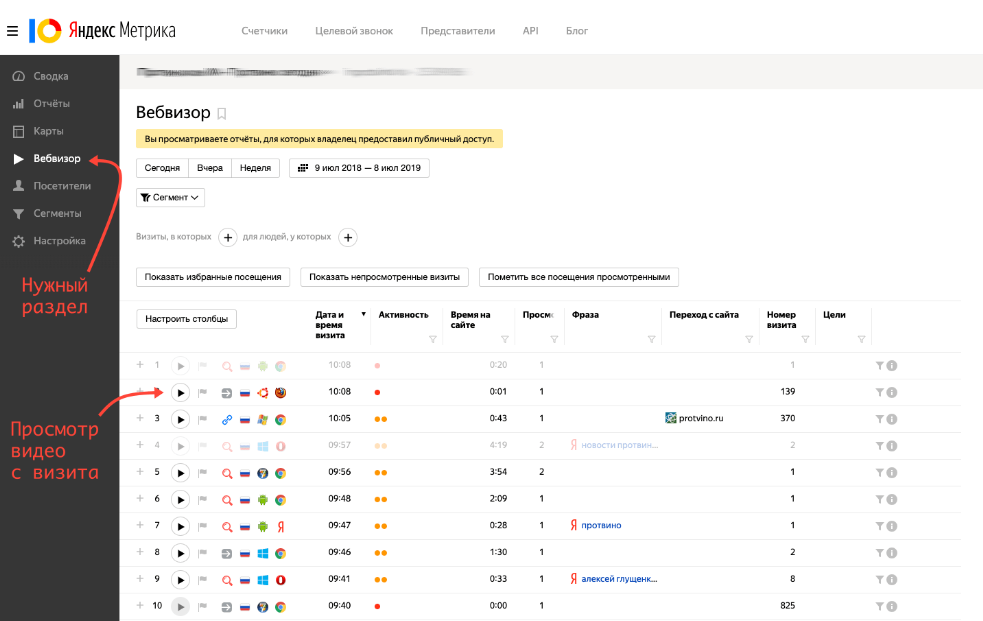Open the hamburger menu
This screenshot has width=983, height=621.
tap(13, 31)
